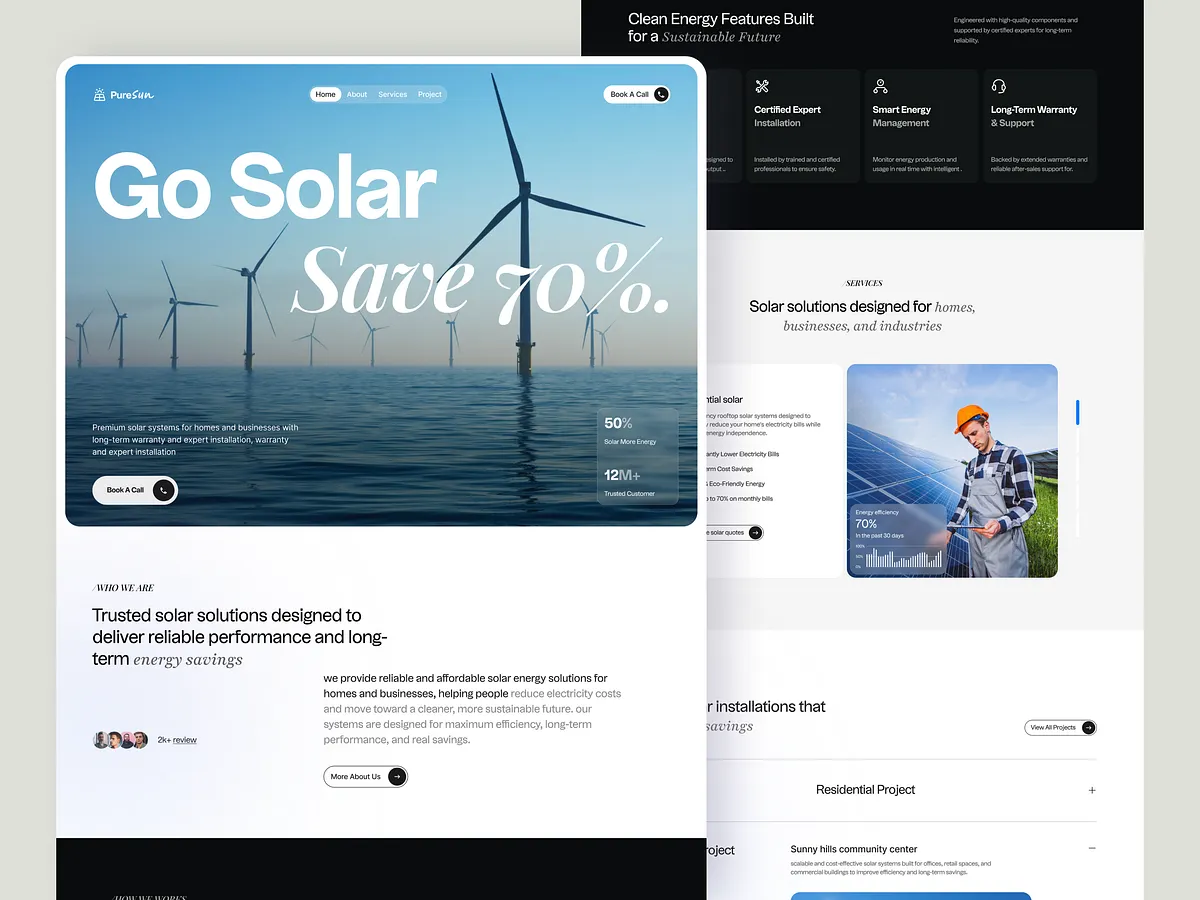Click the reviewer avatars group

[x=121, y=740]
